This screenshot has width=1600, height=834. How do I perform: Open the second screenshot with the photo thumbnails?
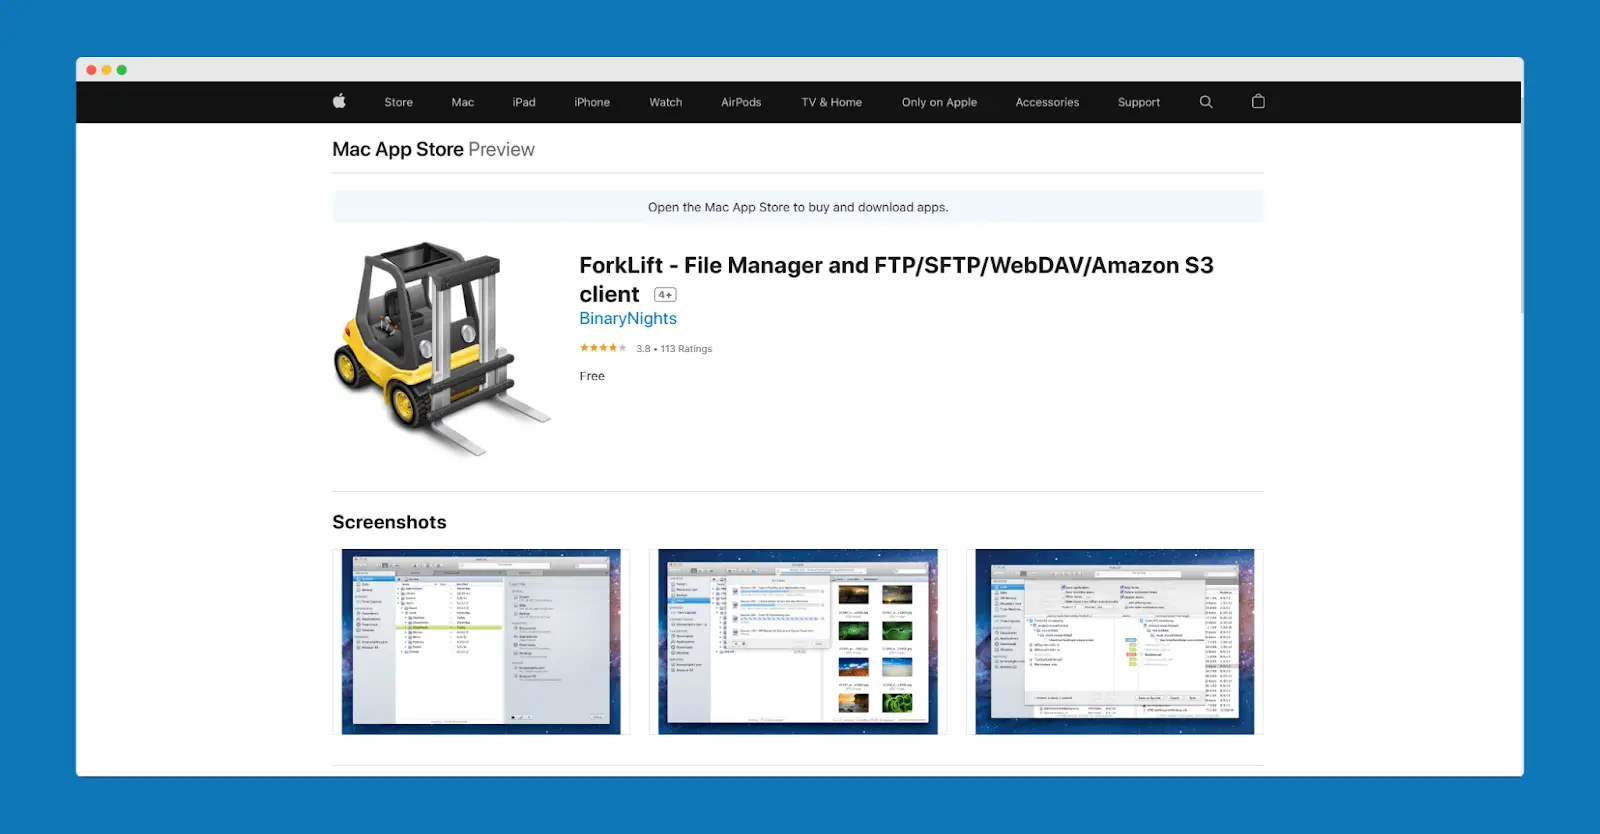point(797,641)
